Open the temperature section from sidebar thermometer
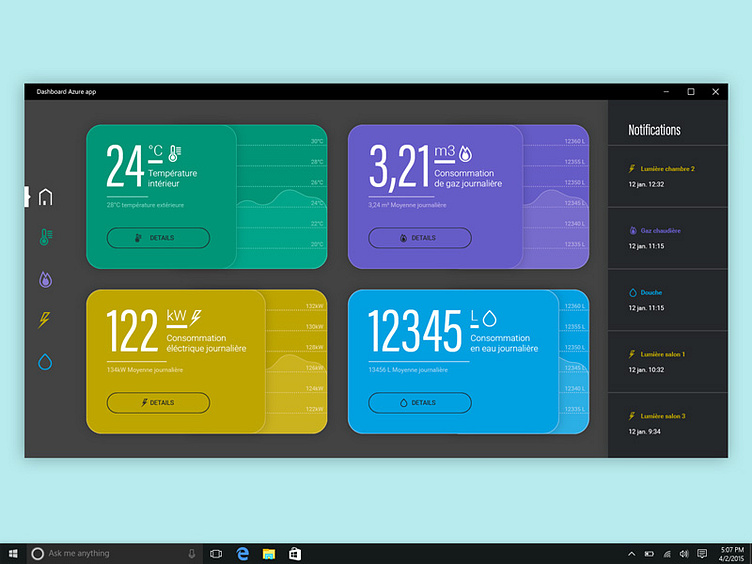 coord(45,238)
